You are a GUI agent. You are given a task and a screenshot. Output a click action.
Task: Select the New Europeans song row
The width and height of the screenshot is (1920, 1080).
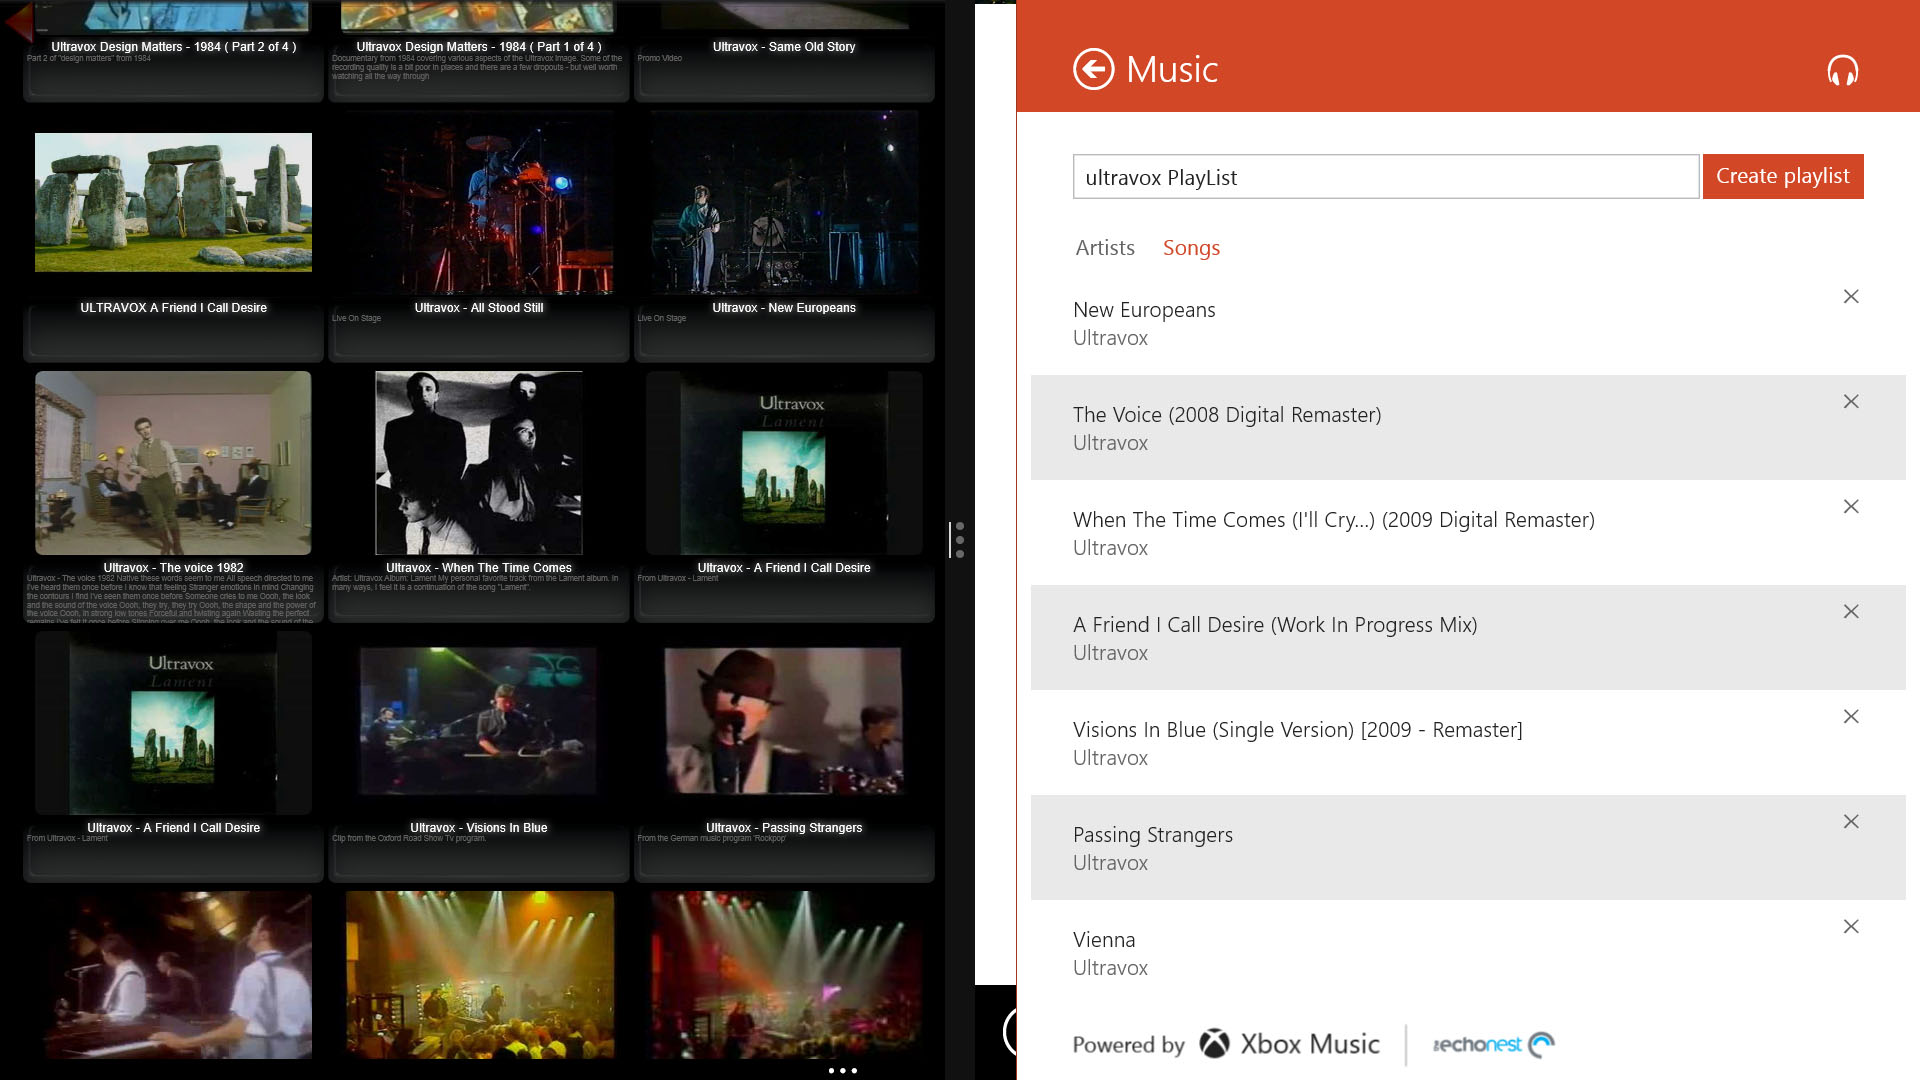1468,323
